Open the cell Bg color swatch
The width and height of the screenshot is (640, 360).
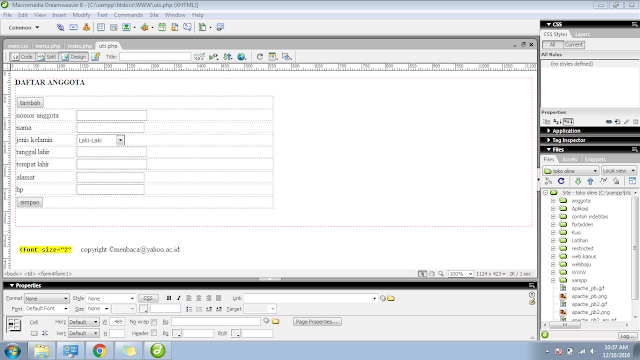coord(176,333)
